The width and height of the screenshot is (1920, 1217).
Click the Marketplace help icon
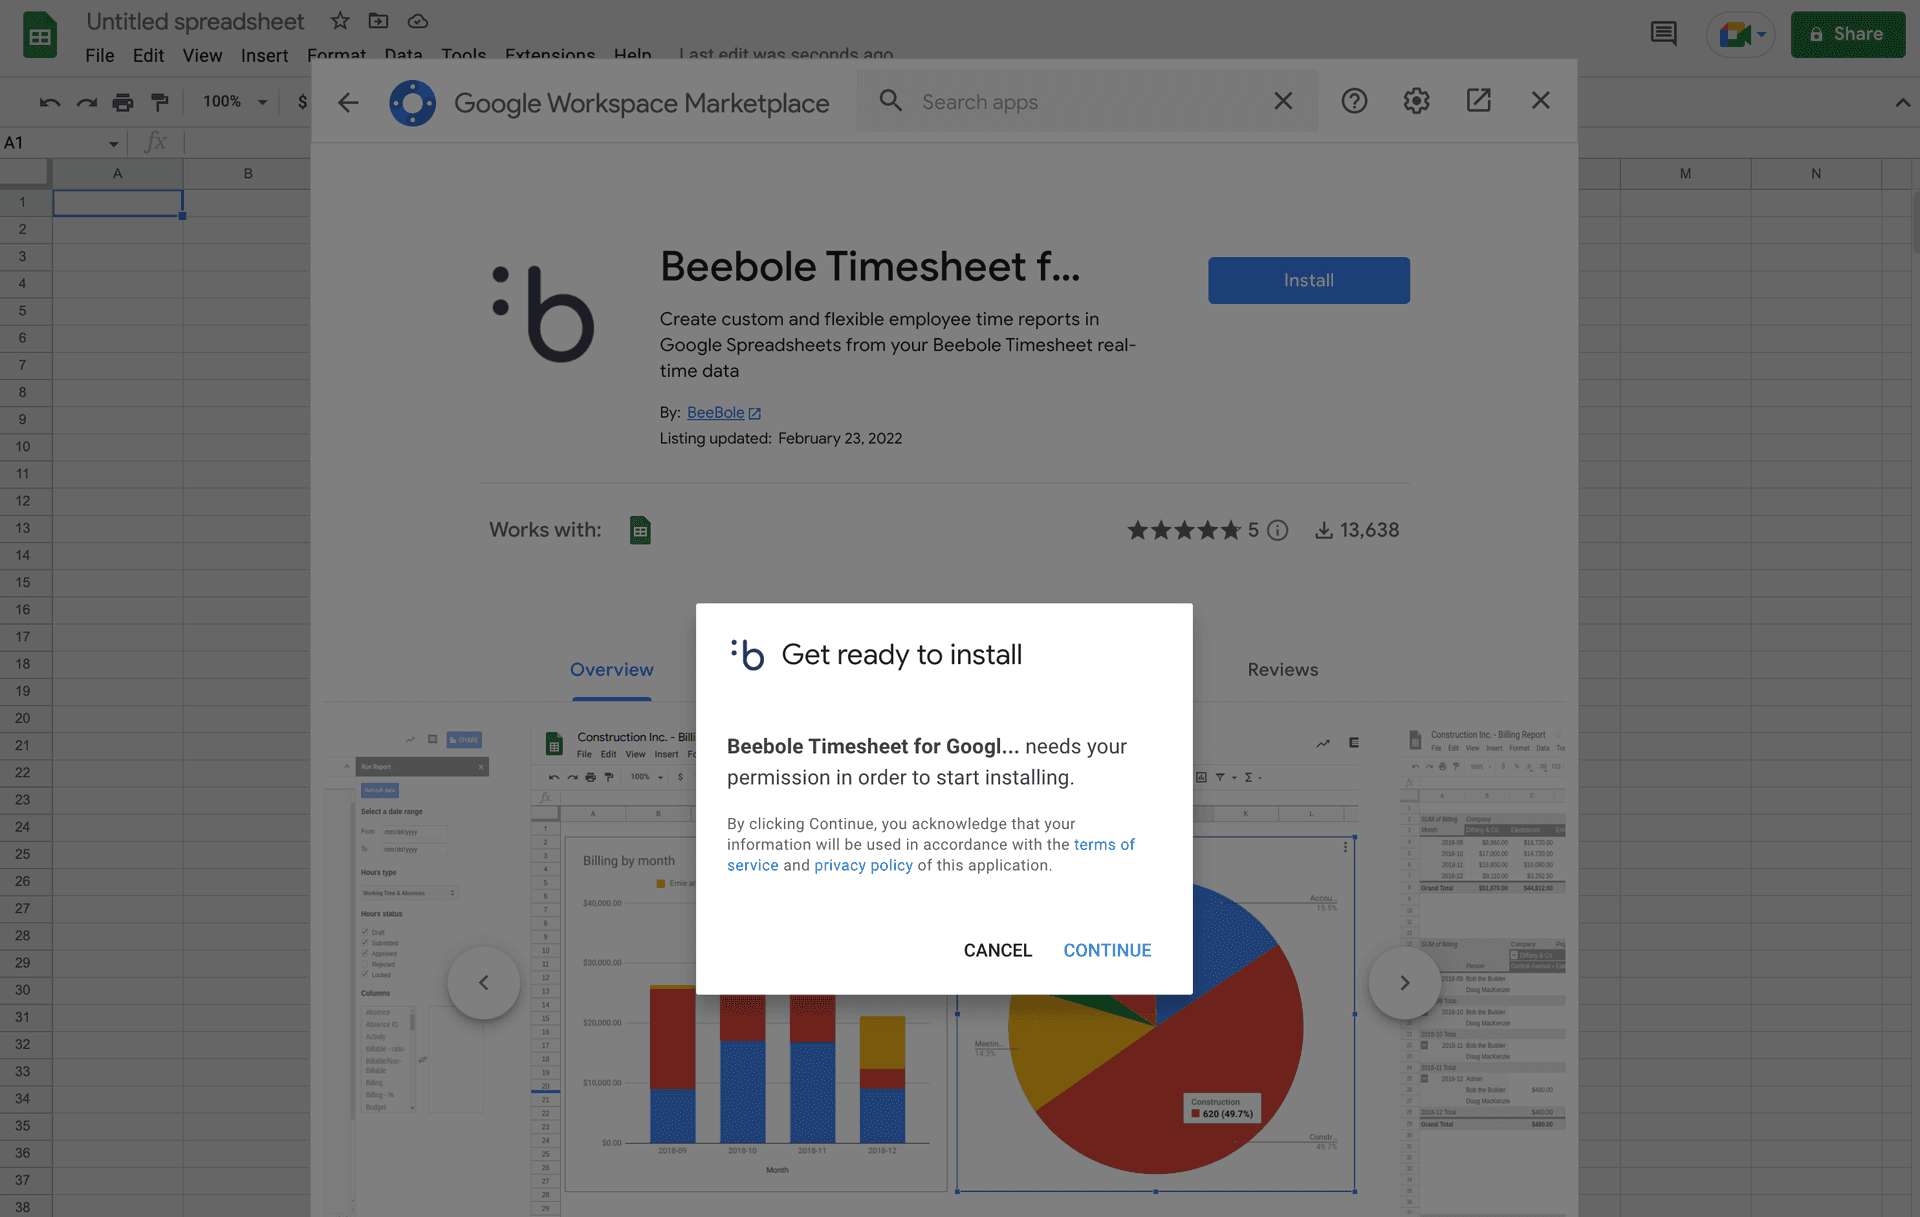(1354, 101)
